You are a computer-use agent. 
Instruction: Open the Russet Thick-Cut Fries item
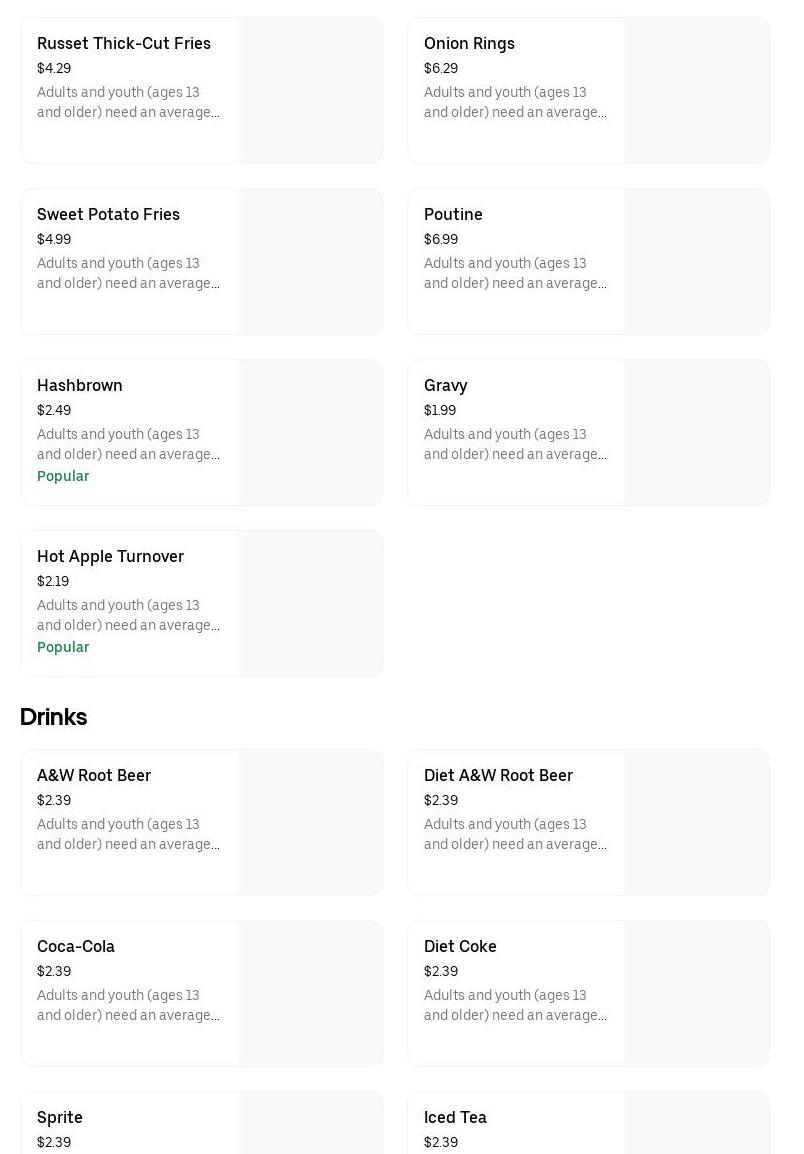tap(124, 44)
